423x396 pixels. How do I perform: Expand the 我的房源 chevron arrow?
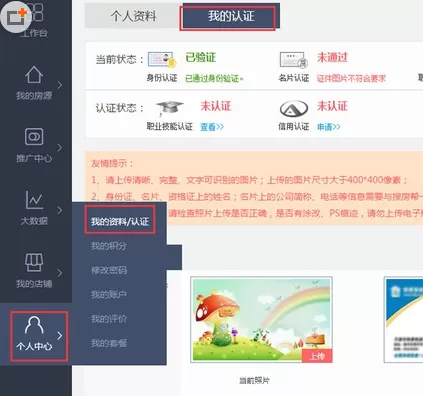click(x=60, y=85)
